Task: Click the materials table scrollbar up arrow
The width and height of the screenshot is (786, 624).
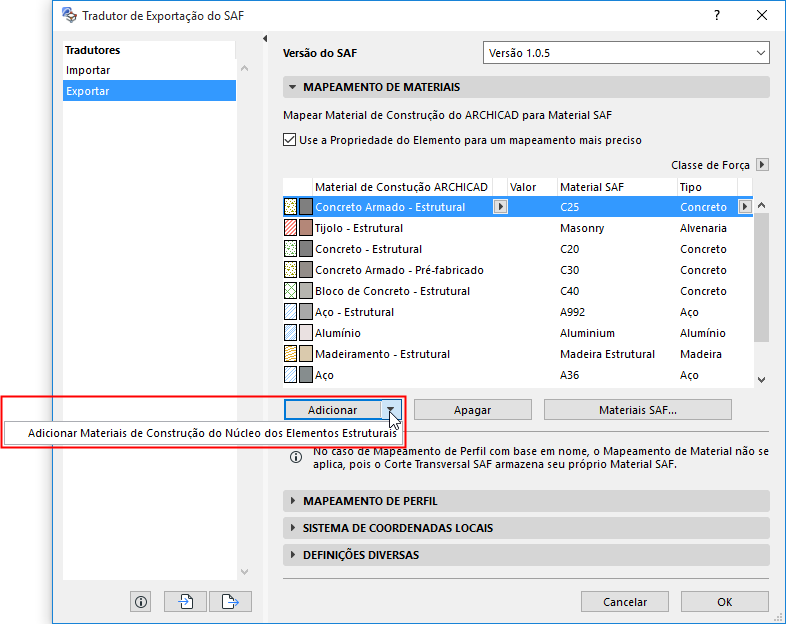Action: point(761,205)
